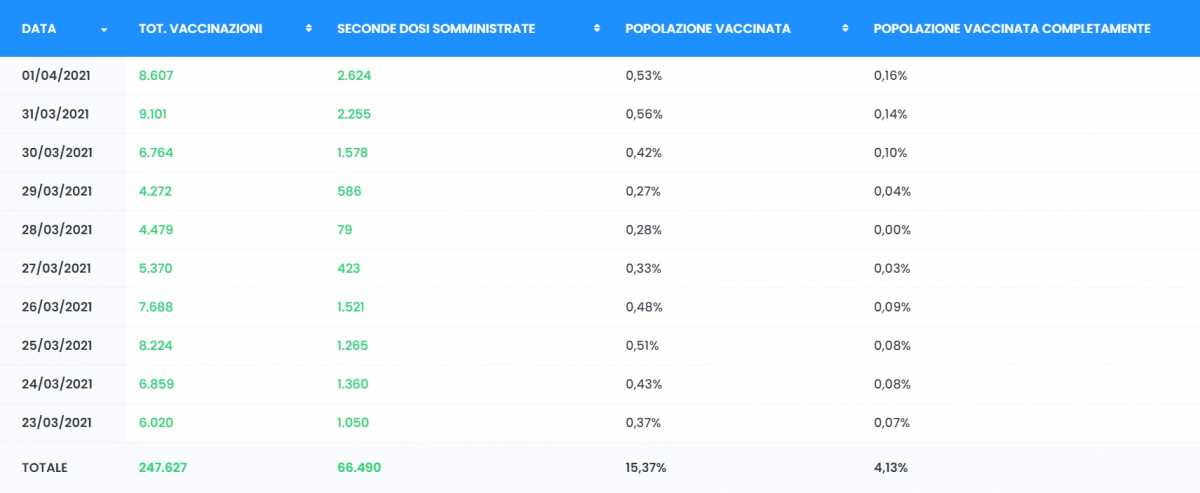1200x493 pixels.
Task: Click sort arrows for POPOLAZIONE VACCINATA
Action: 845,29
